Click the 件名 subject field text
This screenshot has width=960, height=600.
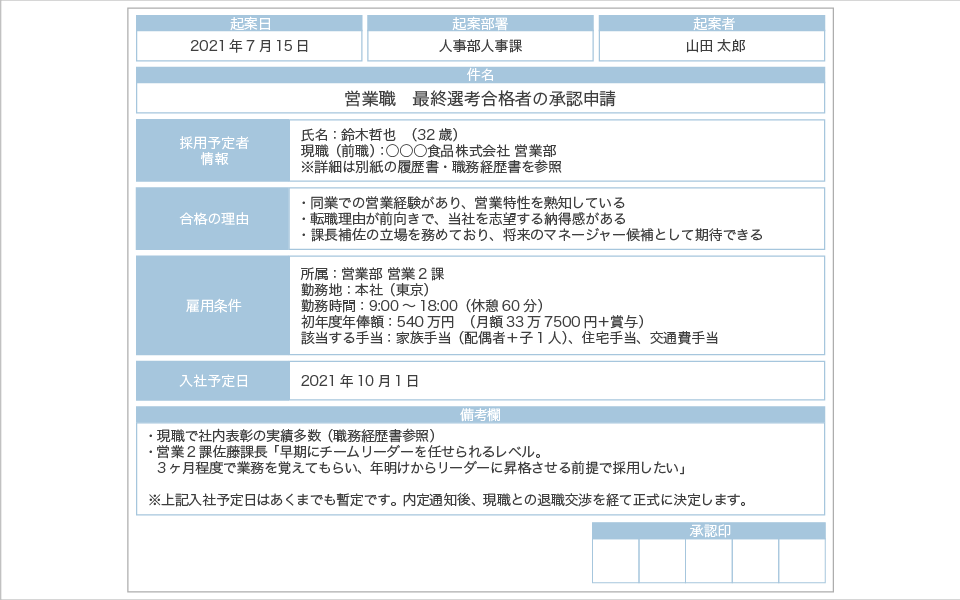tap(480, 98)
